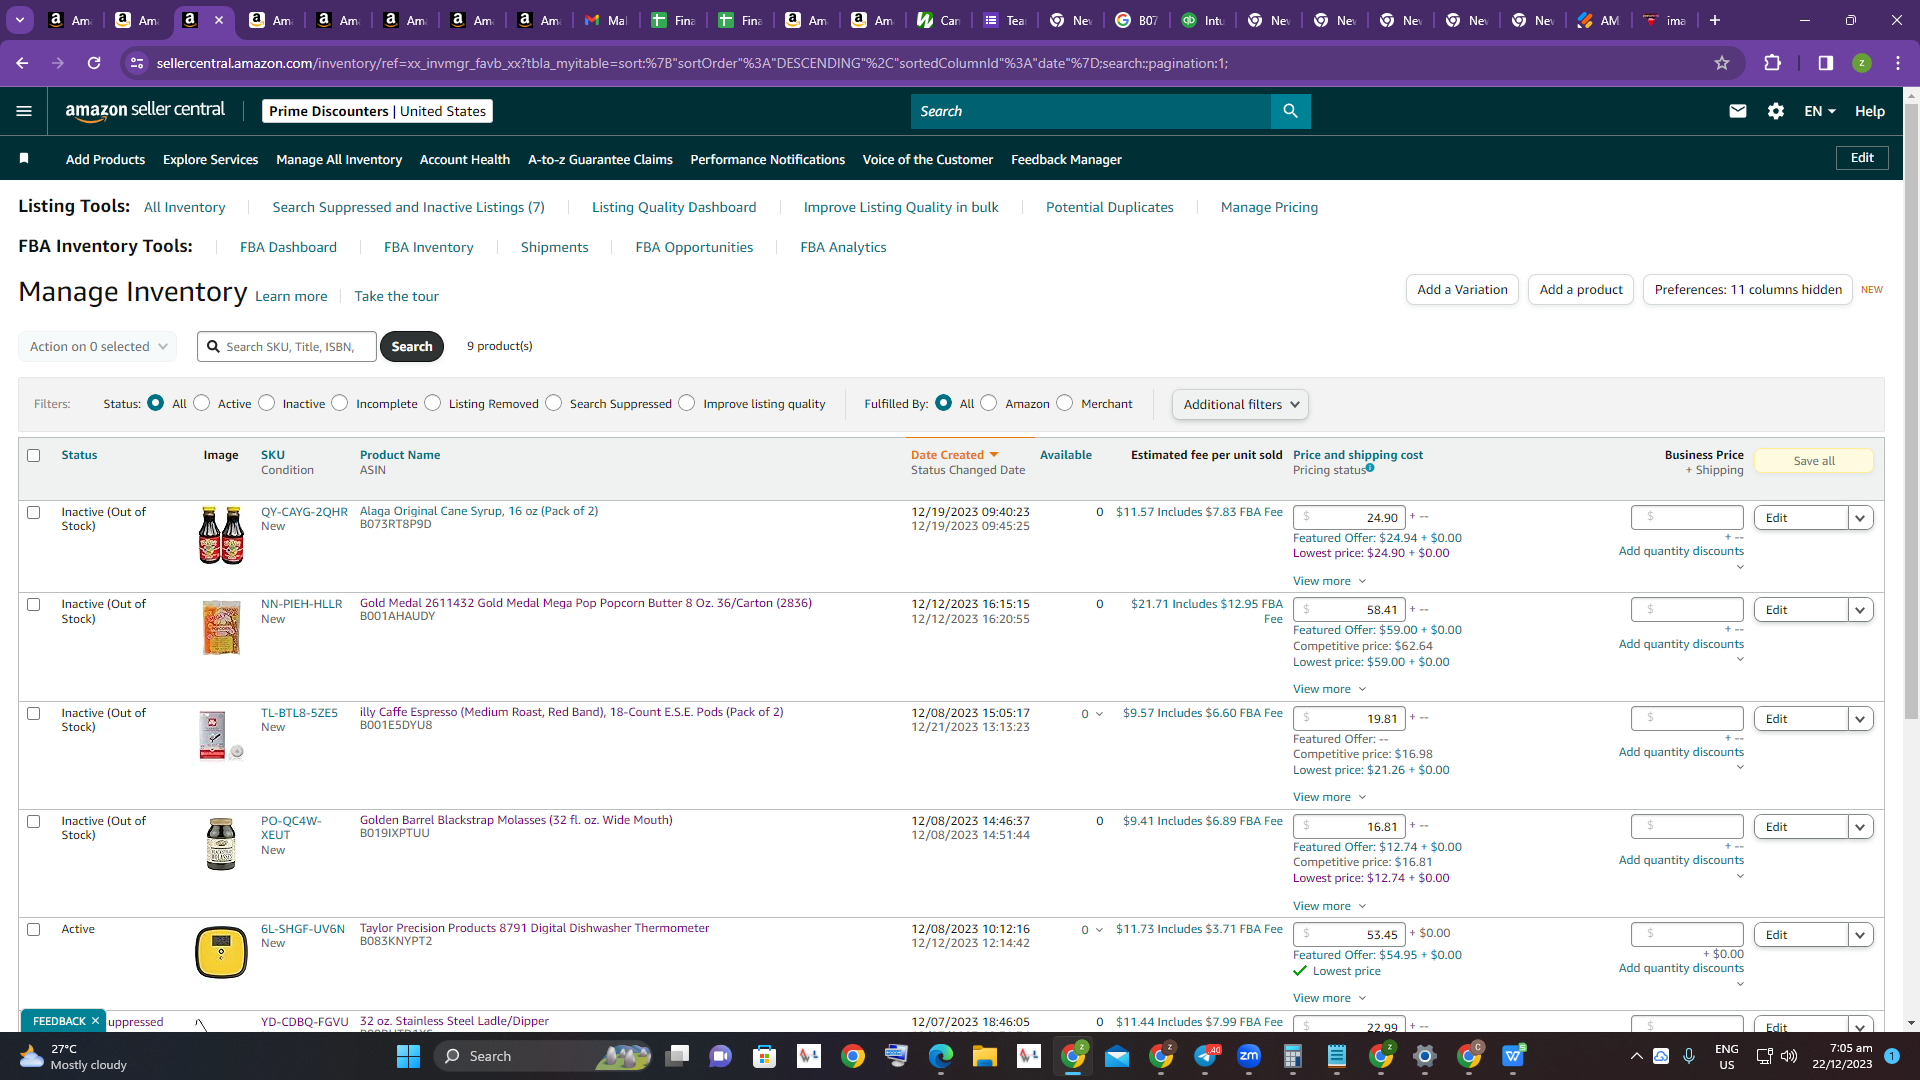Open the settings gear in header
Image resolution: width=1920 pixels, height=1080 pixels.
pyautogui.click(x=1776, y=111)
